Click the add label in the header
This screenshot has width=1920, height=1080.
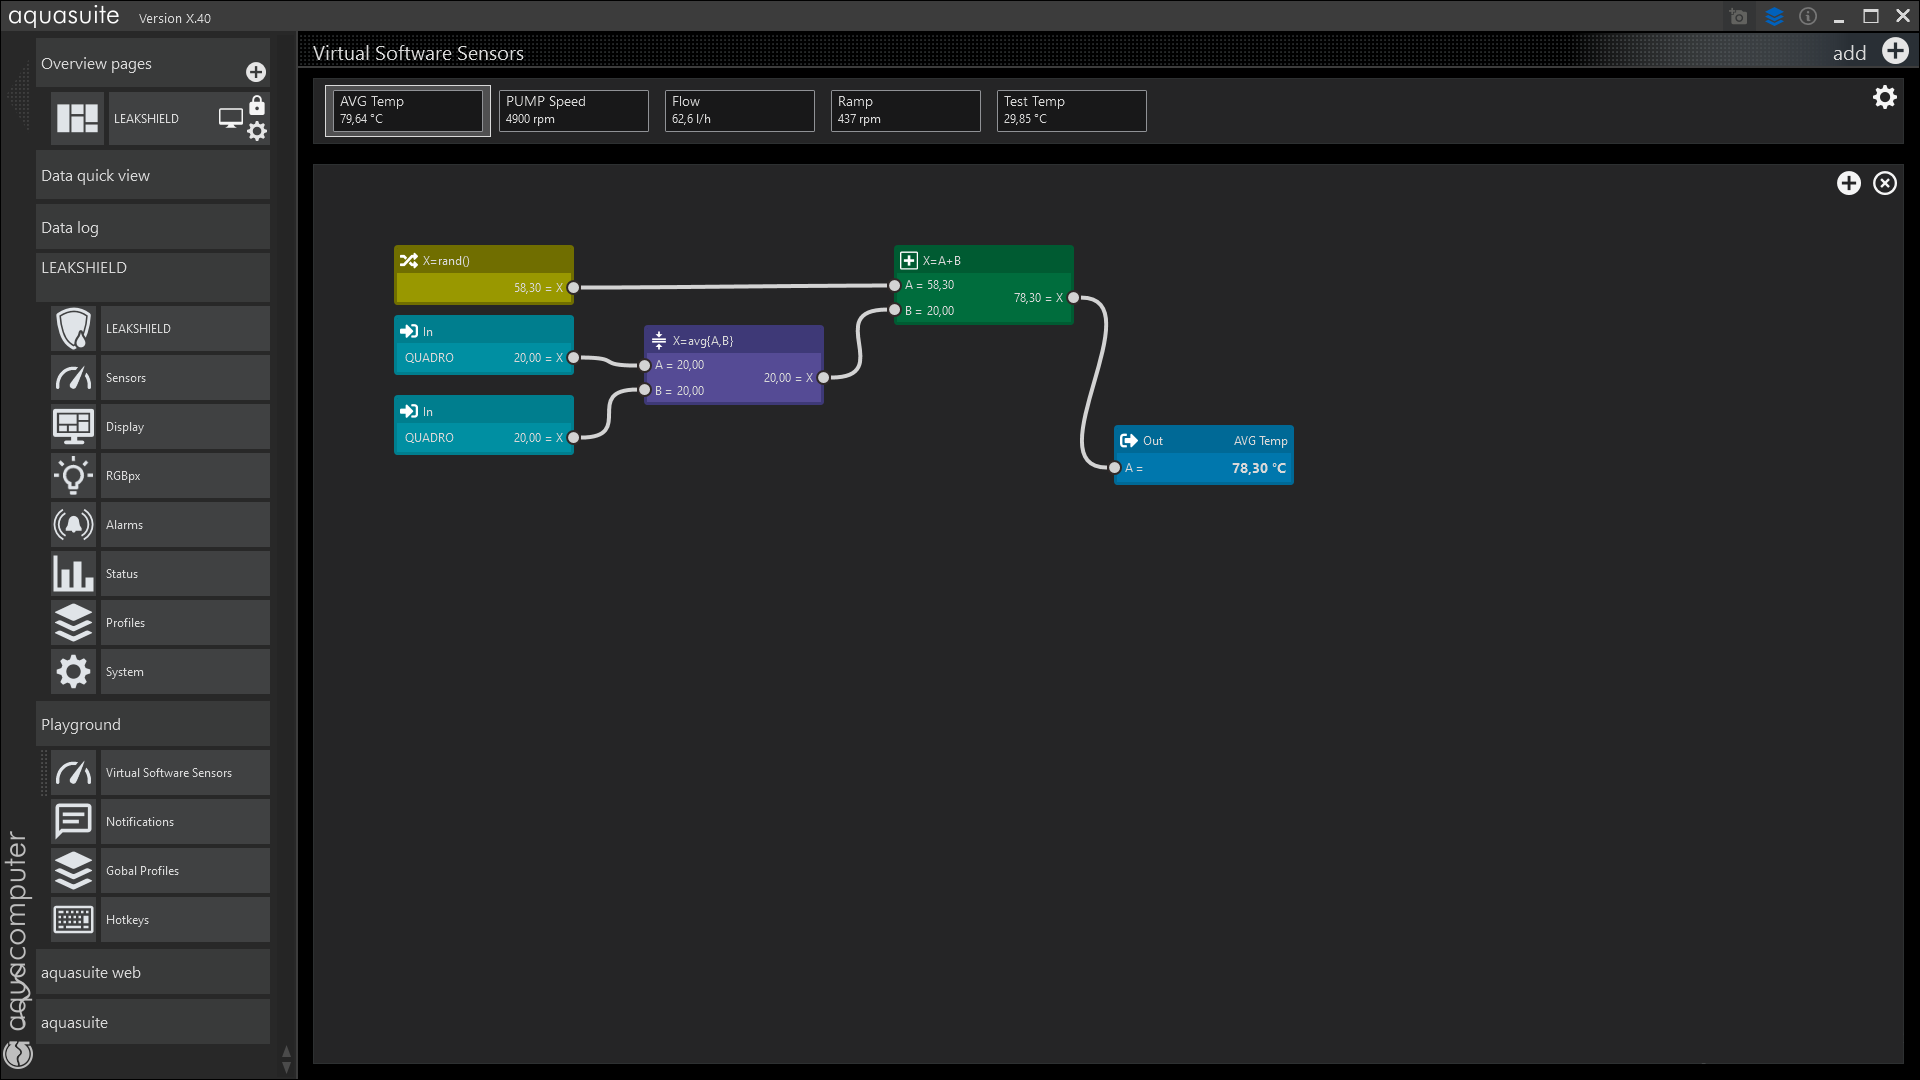click(x=1849, y=53)
